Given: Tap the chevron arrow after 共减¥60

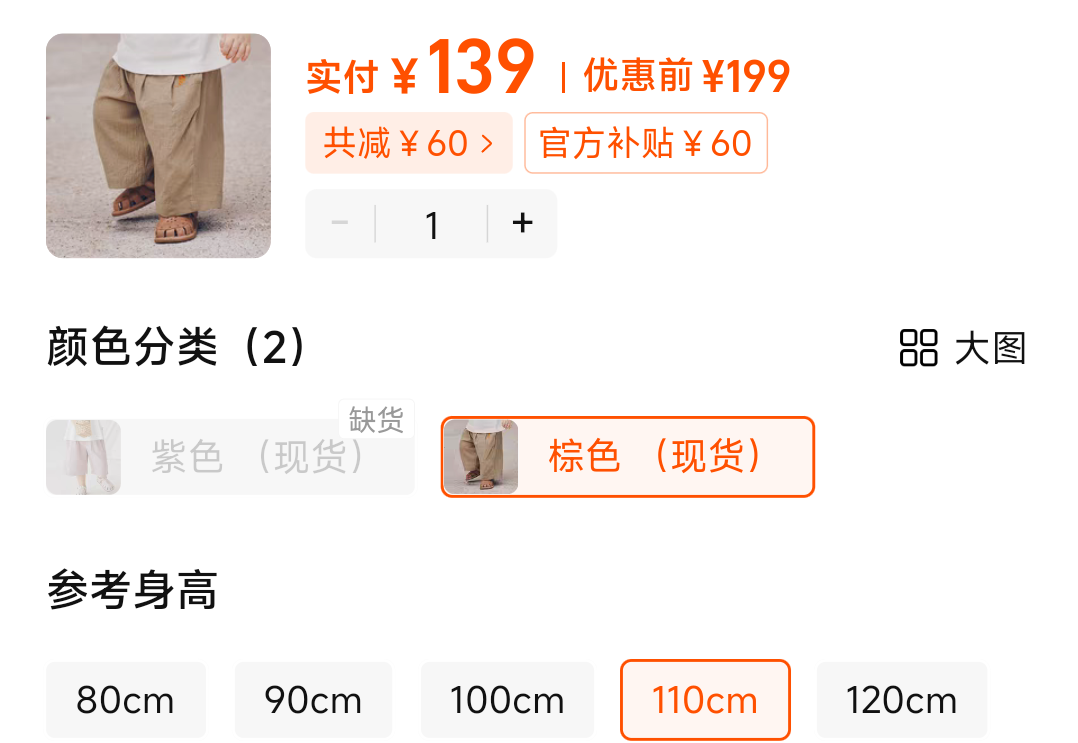Looking at the screenshot, I should pos(487,144).
